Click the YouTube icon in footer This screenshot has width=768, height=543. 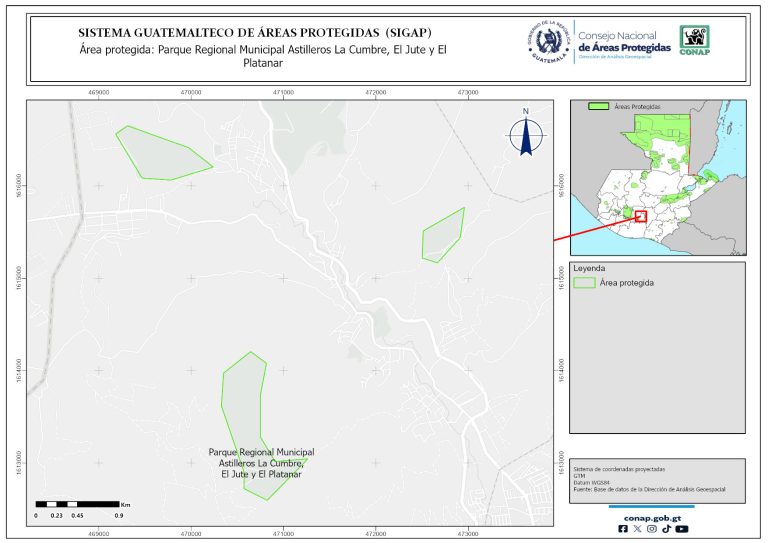click(681, 529)
